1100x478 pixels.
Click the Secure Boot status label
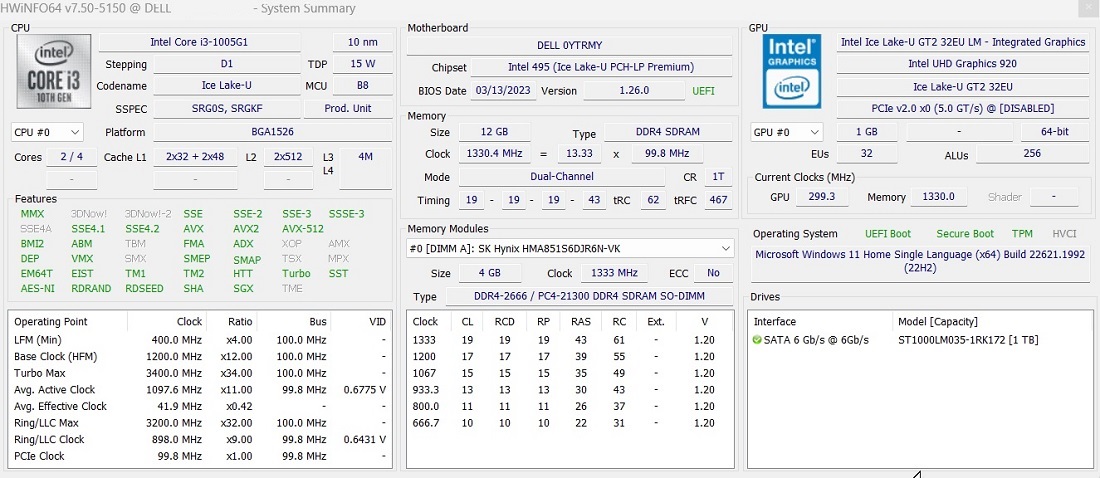coord(965,234)
